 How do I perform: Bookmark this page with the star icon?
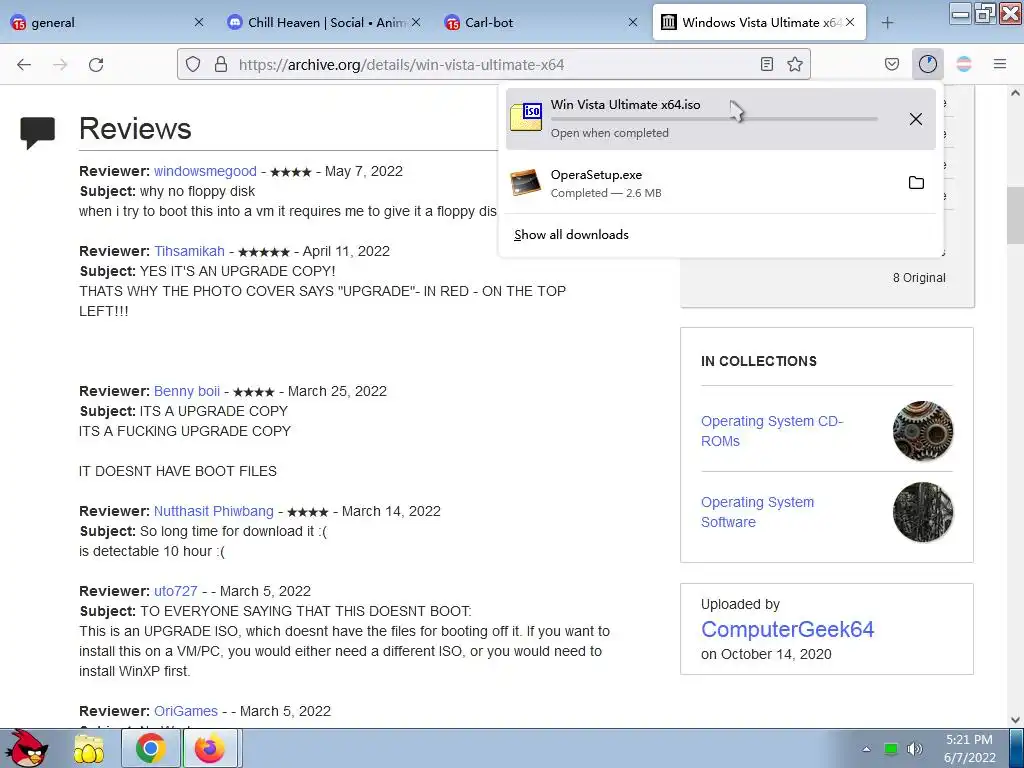coord(795,64)
